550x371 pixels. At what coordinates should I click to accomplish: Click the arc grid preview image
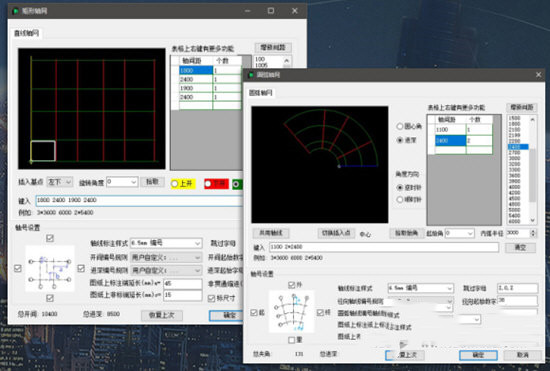(320, 164)
